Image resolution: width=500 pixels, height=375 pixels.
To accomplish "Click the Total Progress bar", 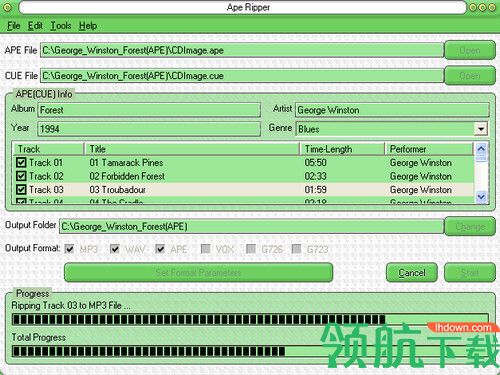I will pyautogui.click(x=250, y=351).
